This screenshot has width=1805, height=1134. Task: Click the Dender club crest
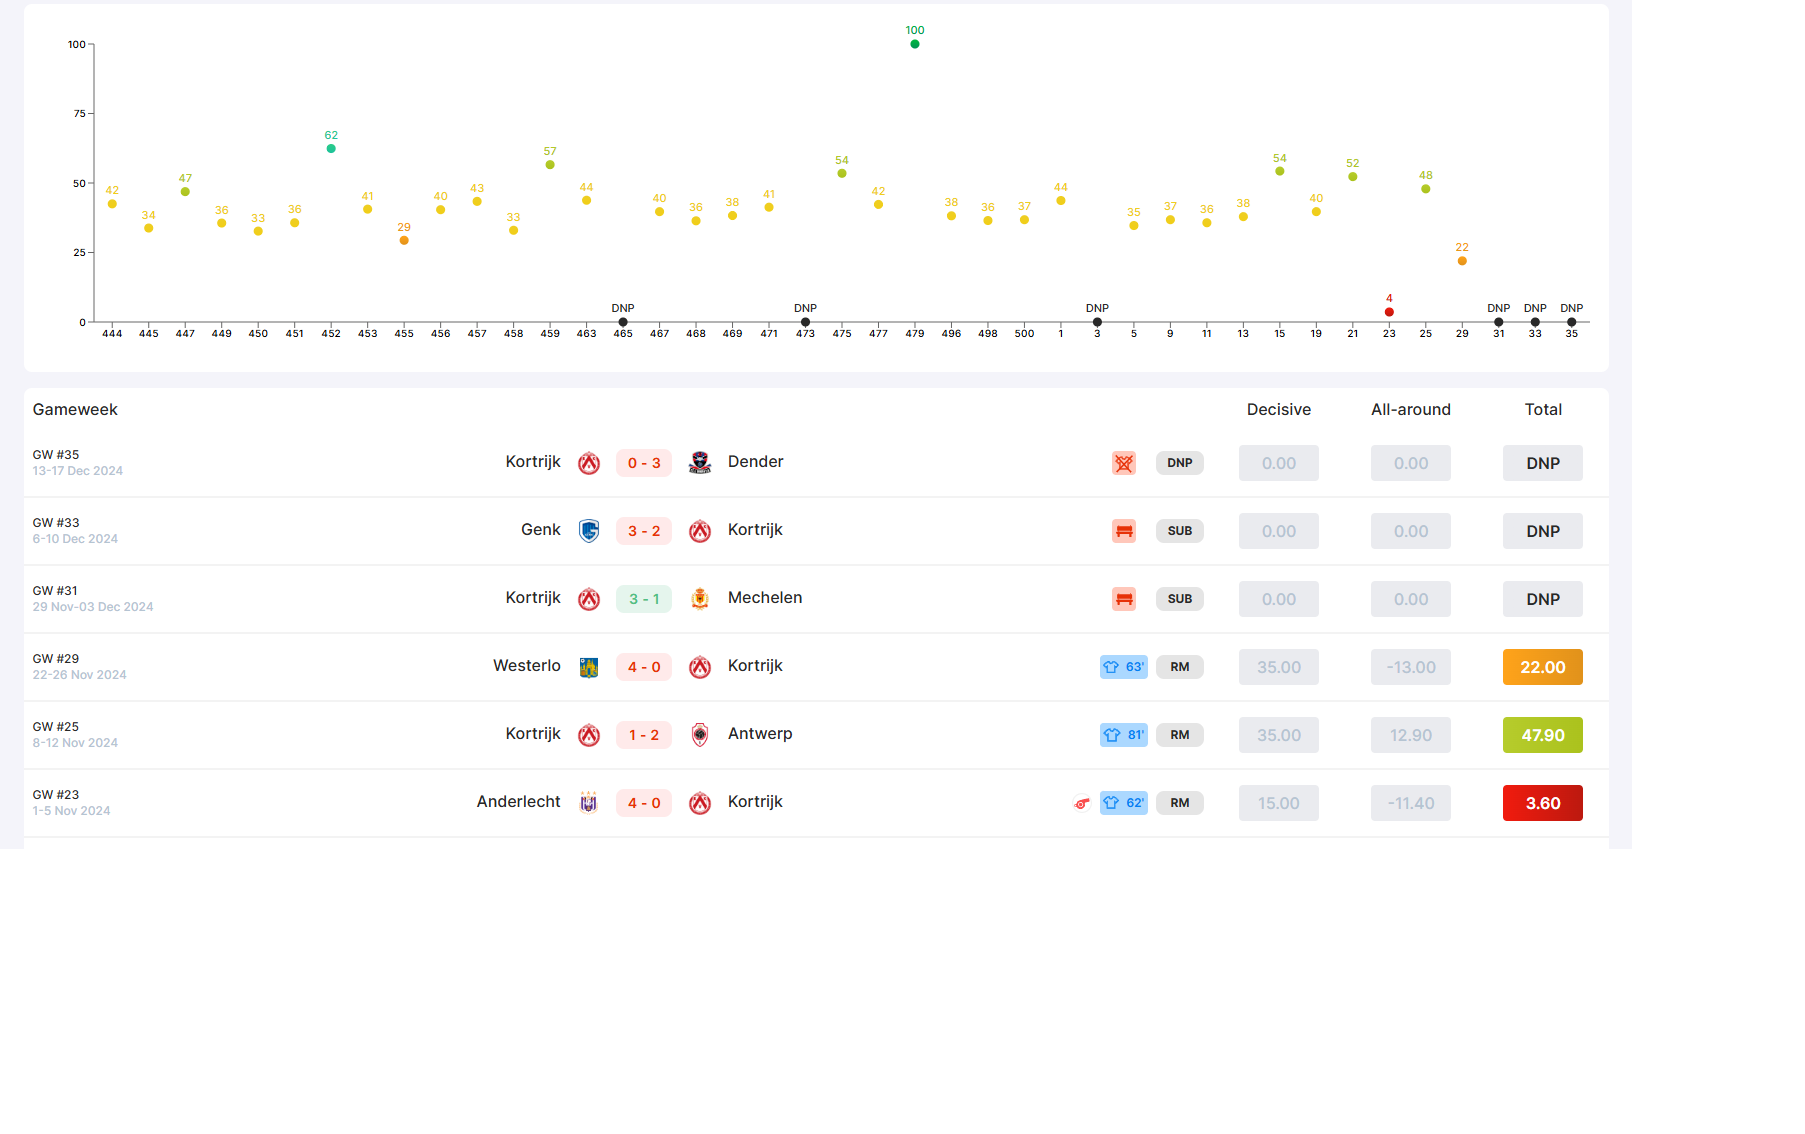700,463
